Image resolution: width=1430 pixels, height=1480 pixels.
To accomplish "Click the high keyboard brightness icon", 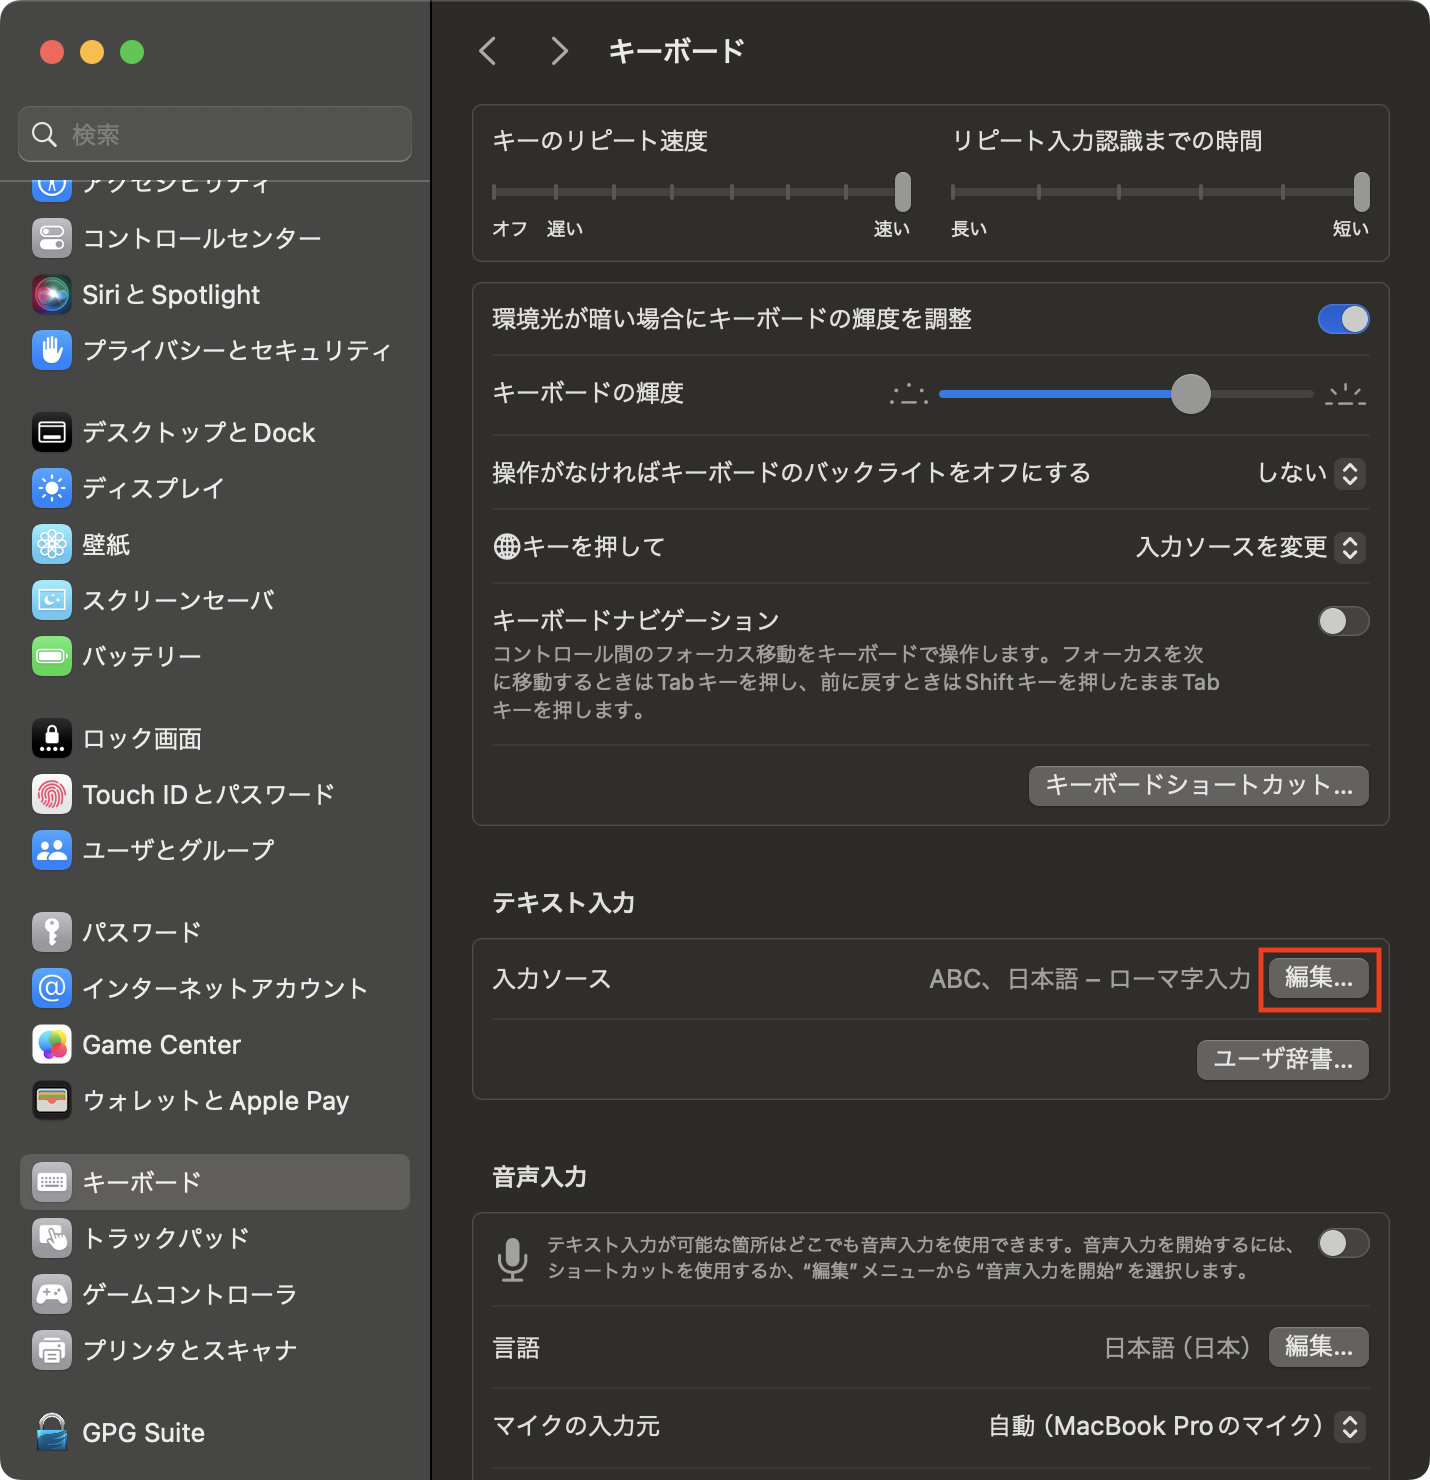I will point(1346,394).
